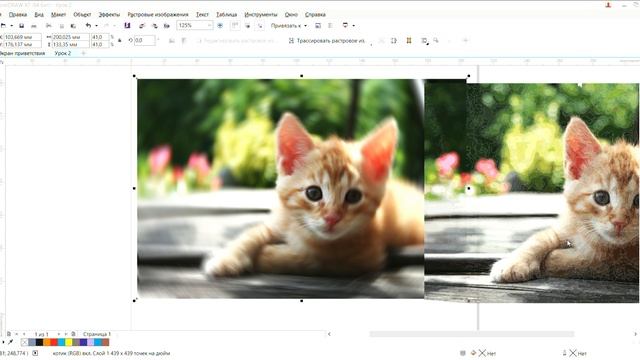Click the mirror vertically icon
This screenshot has width=640, height=360.
(x=184, y=40)
